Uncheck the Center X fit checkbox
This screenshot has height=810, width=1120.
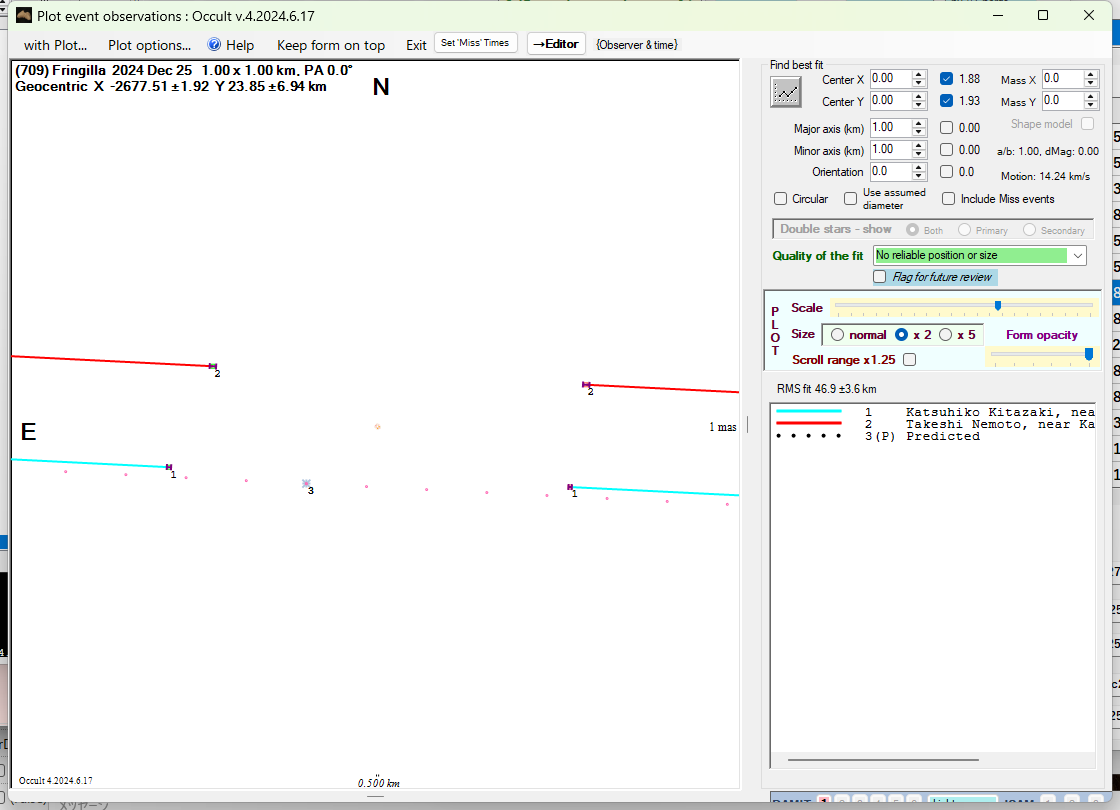pos(946,79)
